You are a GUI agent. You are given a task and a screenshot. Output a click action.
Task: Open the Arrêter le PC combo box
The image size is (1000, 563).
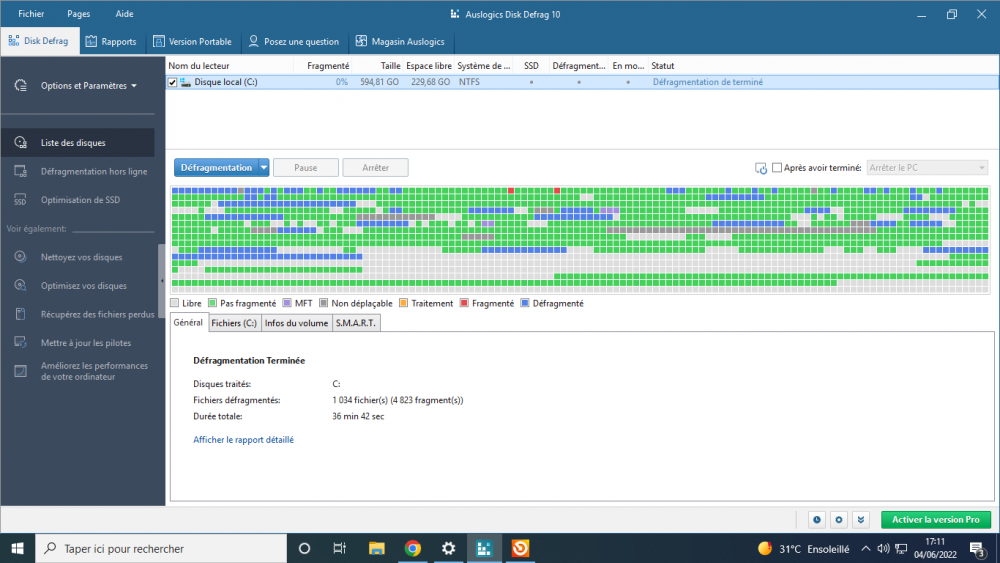[927, 168]
